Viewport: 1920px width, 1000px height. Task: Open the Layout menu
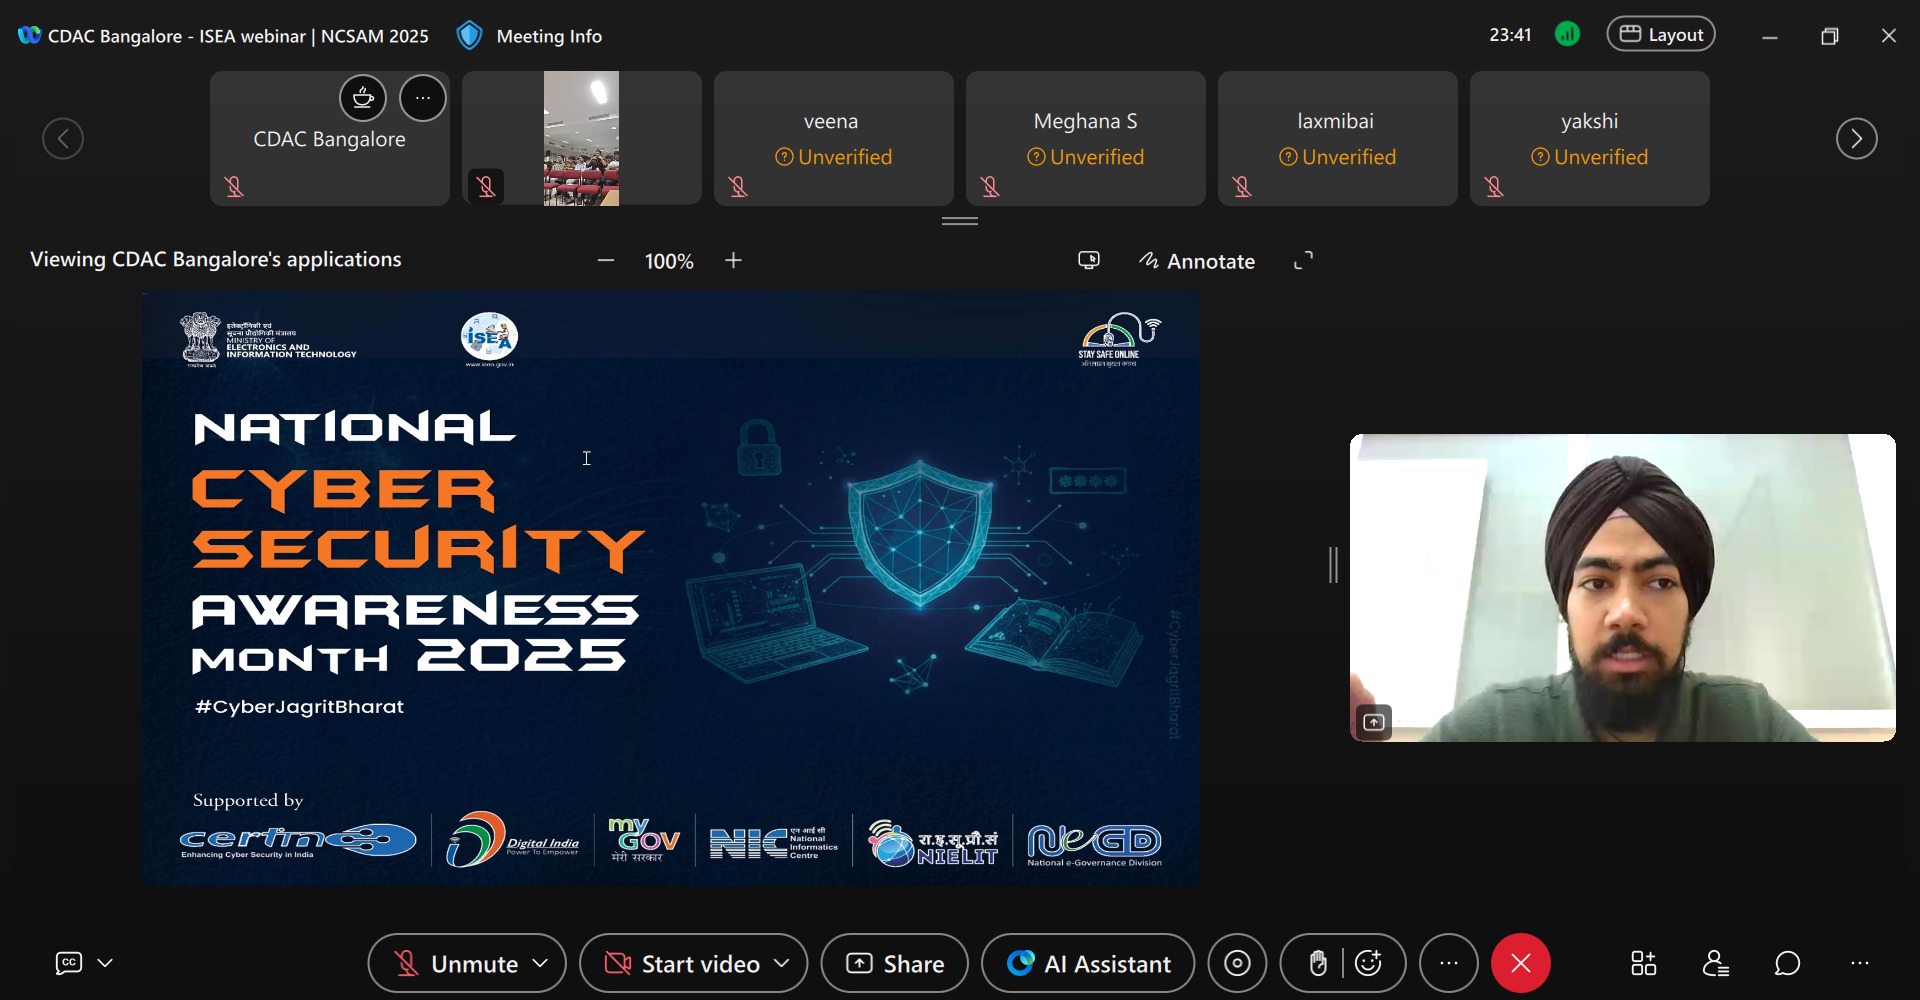(1661, 35)
